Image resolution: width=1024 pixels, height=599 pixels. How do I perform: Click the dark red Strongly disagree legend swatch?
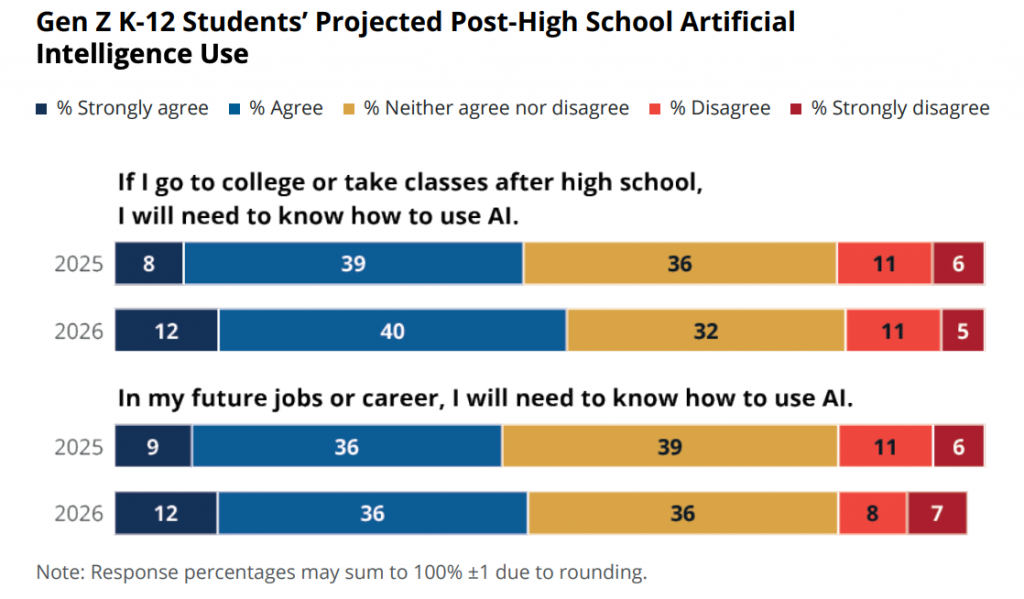[x=795, y=108]
